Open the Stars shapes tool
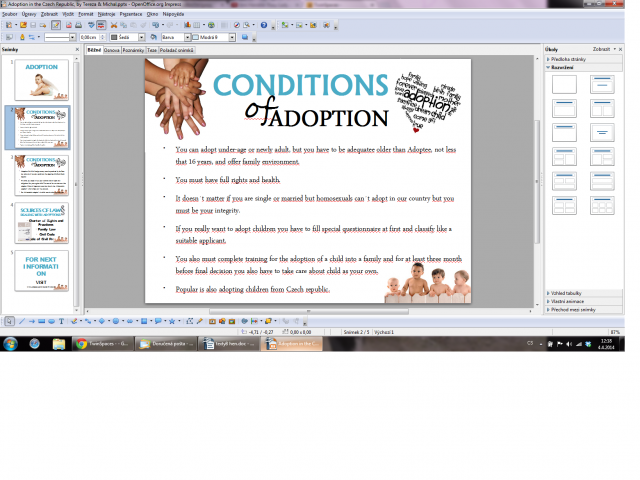Viewport: 640px width, 480px height. 172,321
